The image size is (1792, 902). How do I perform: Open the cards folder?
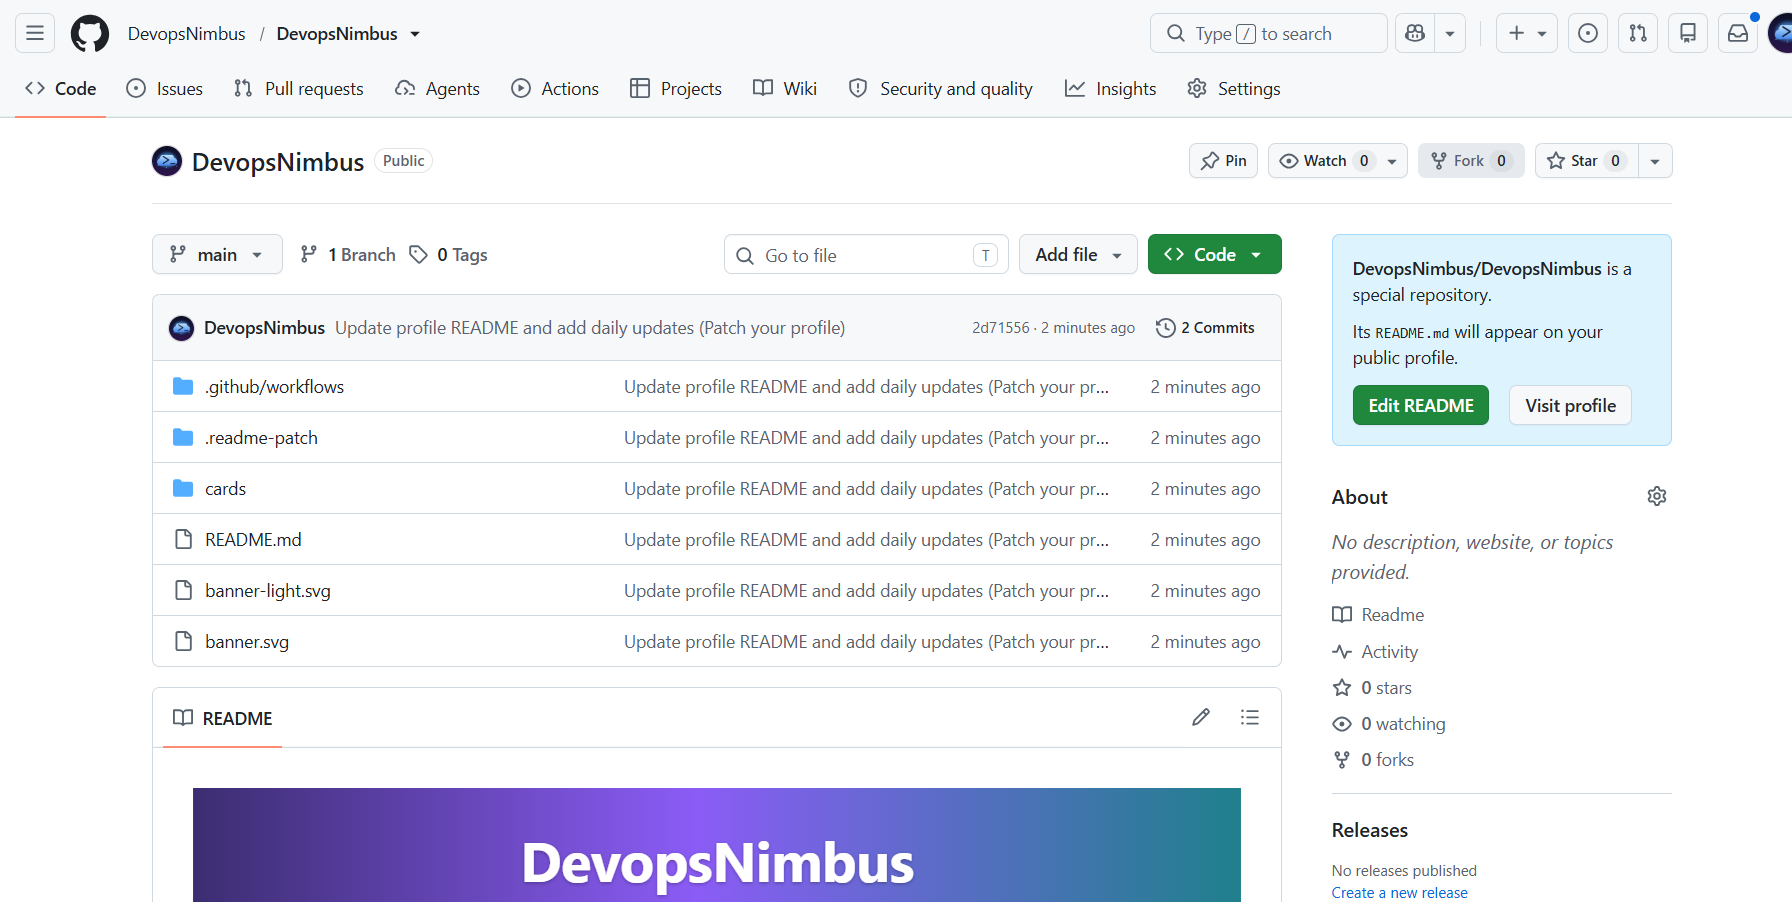225,488
